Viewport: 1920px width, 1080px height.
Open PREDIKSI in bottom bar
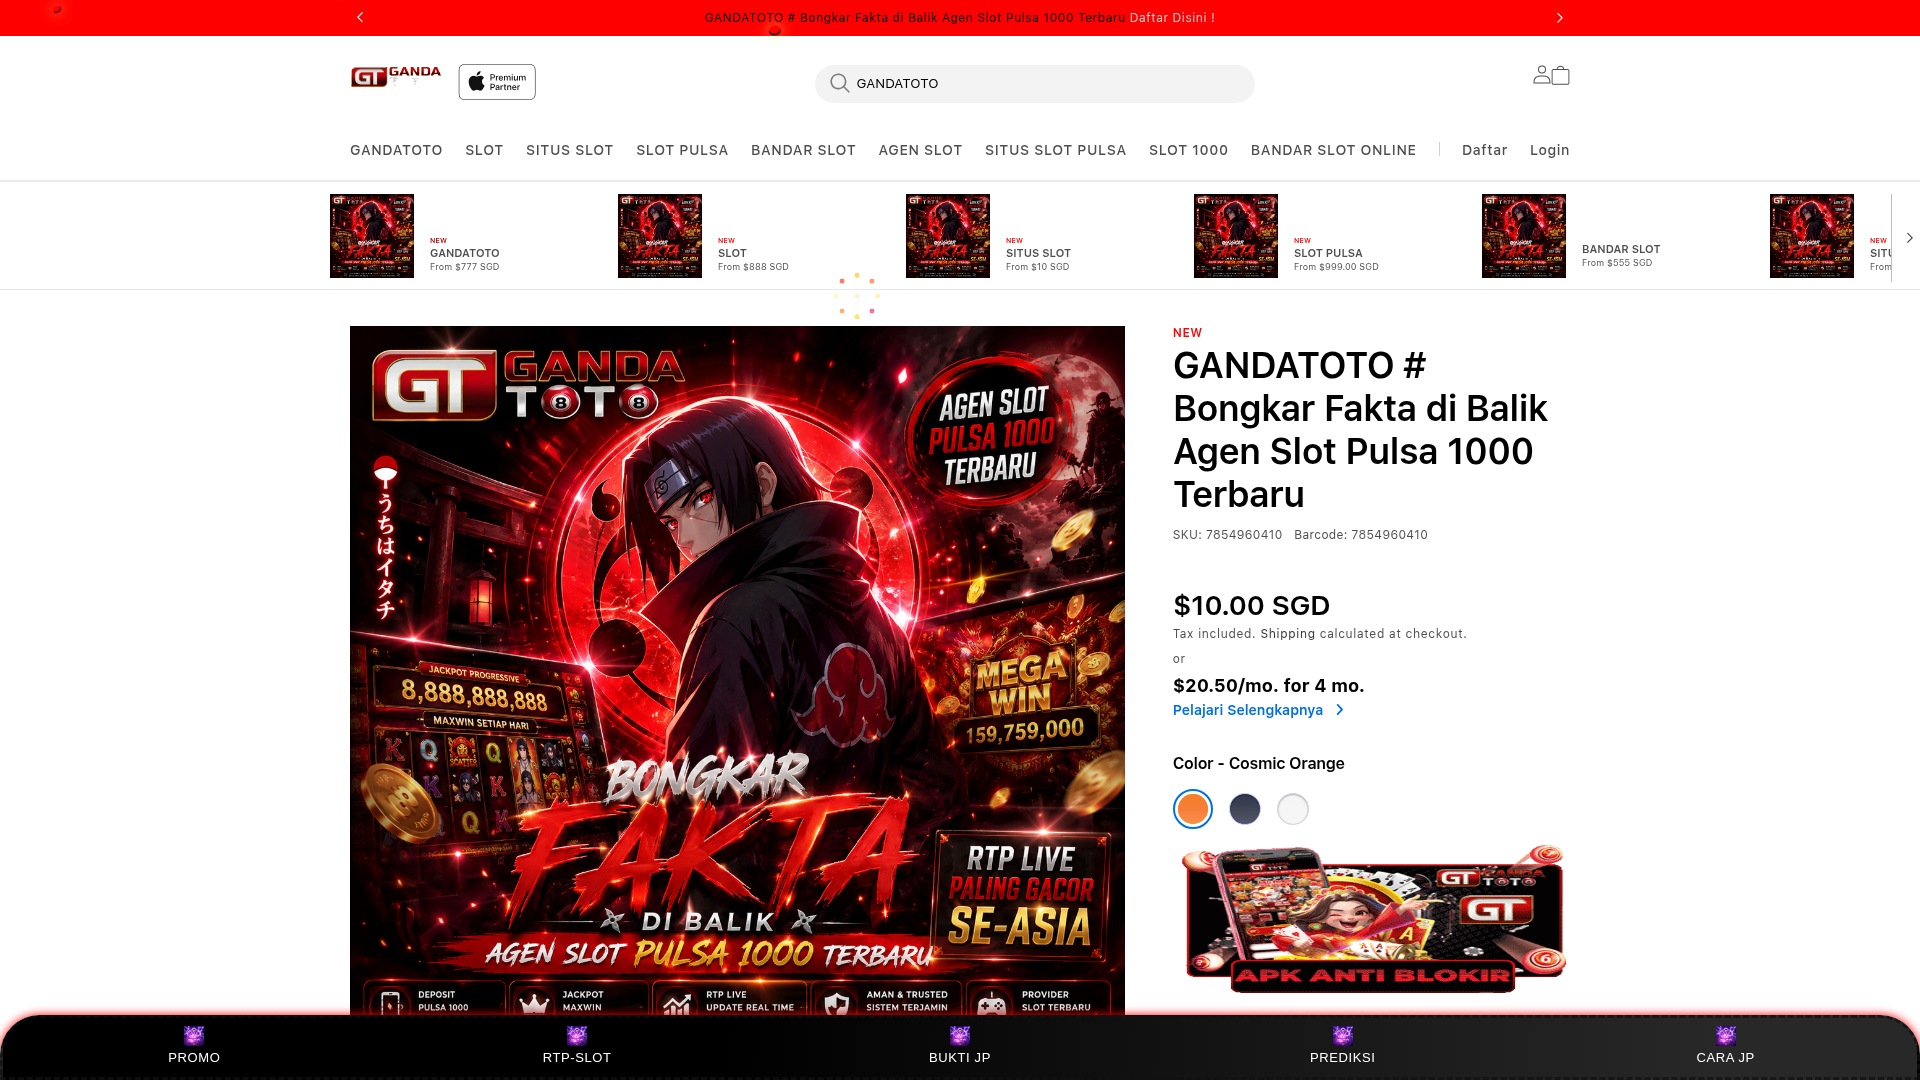(1342, 1046)
